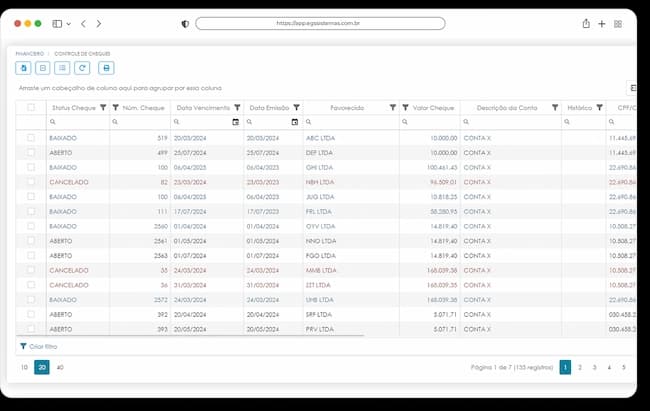Viewport: 650px width, 411px height.
Task: Go back with browser back arrow
Action: click(x=83, y=24)
